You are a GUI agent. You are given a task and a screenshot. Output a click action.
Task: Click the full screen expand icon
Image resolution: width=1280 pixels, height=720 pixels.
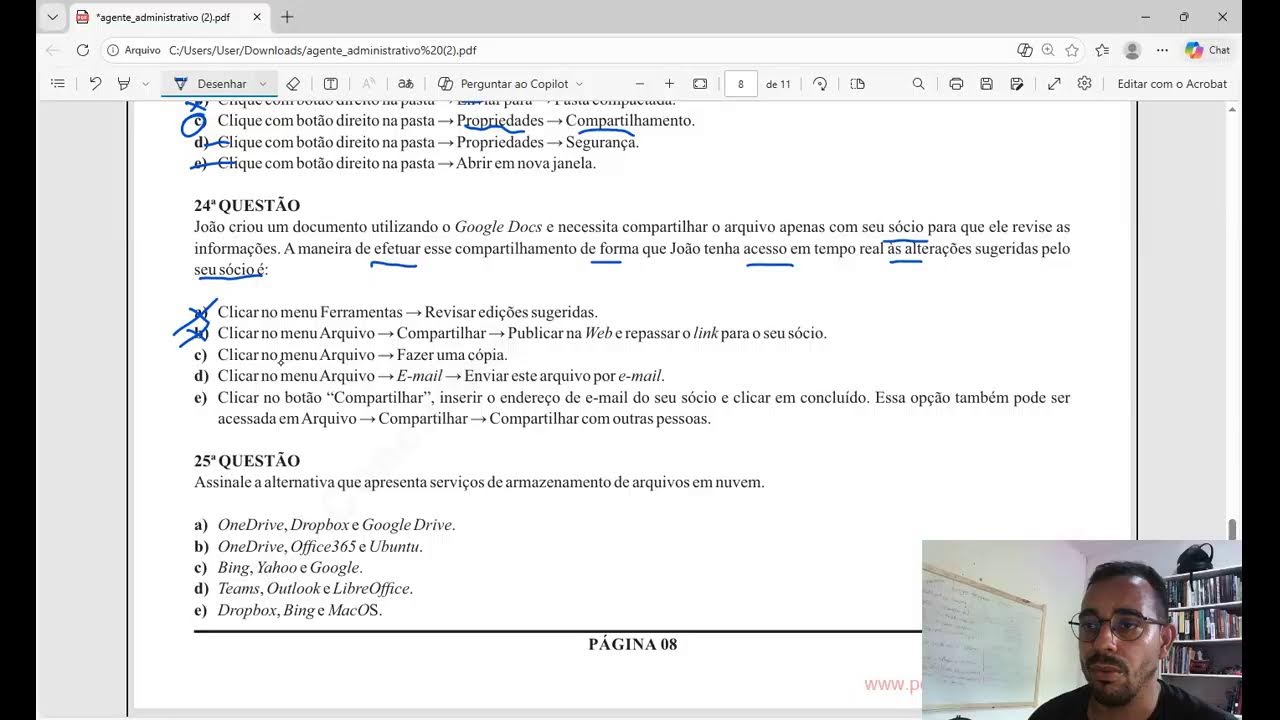(x=1054, y=84)
